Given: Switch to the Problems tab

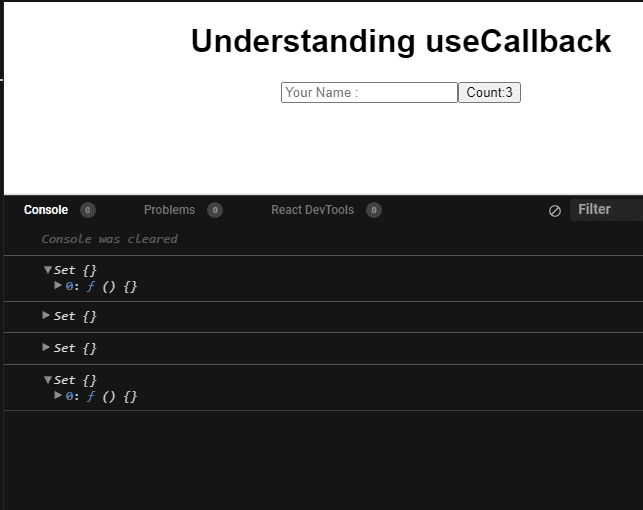Looking at the screenshot, I should [x=169, y=210].
